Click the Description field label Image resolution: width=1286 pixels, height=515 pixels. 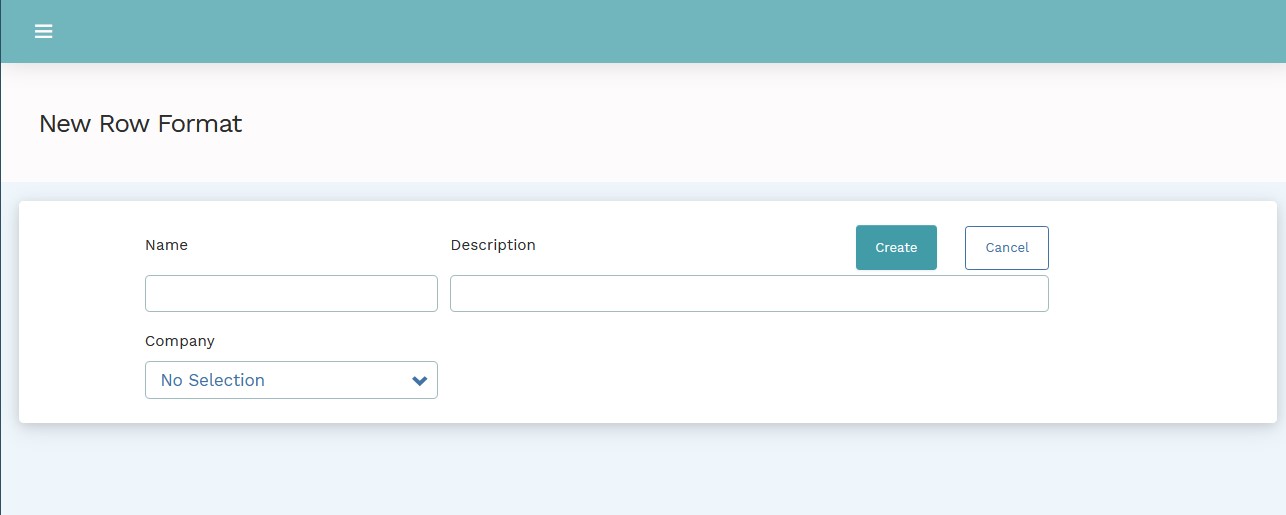[493, 245]
